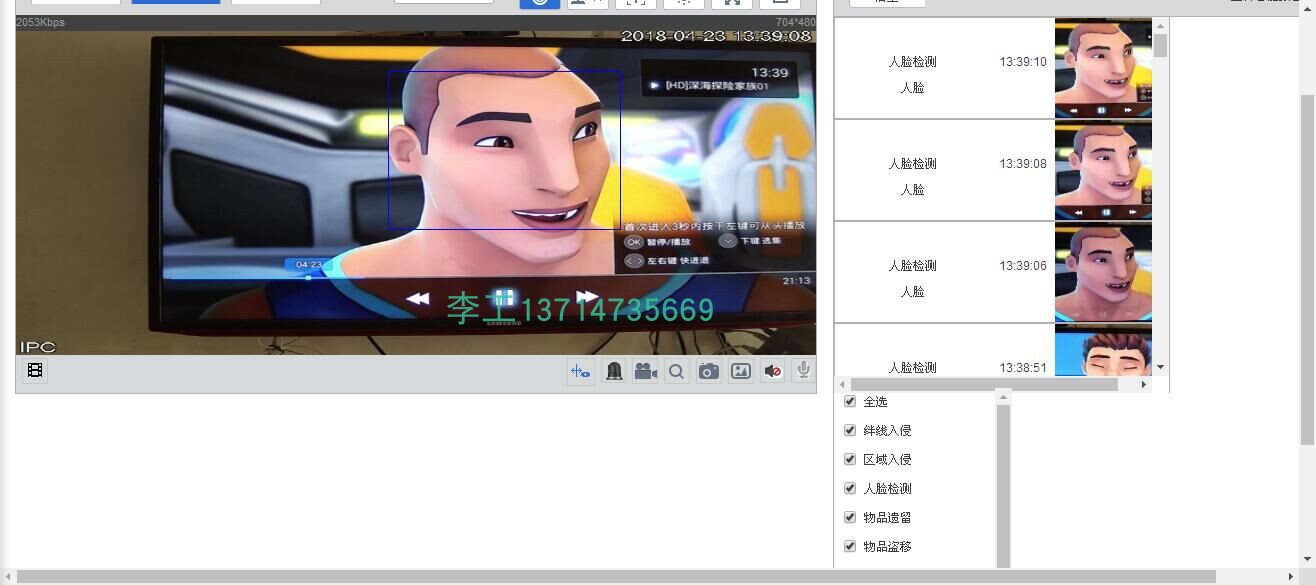This screenshot has height=585, width=1316.
Task: Uncheck the 物品遗留 checkbox
Action: point(850,517)
